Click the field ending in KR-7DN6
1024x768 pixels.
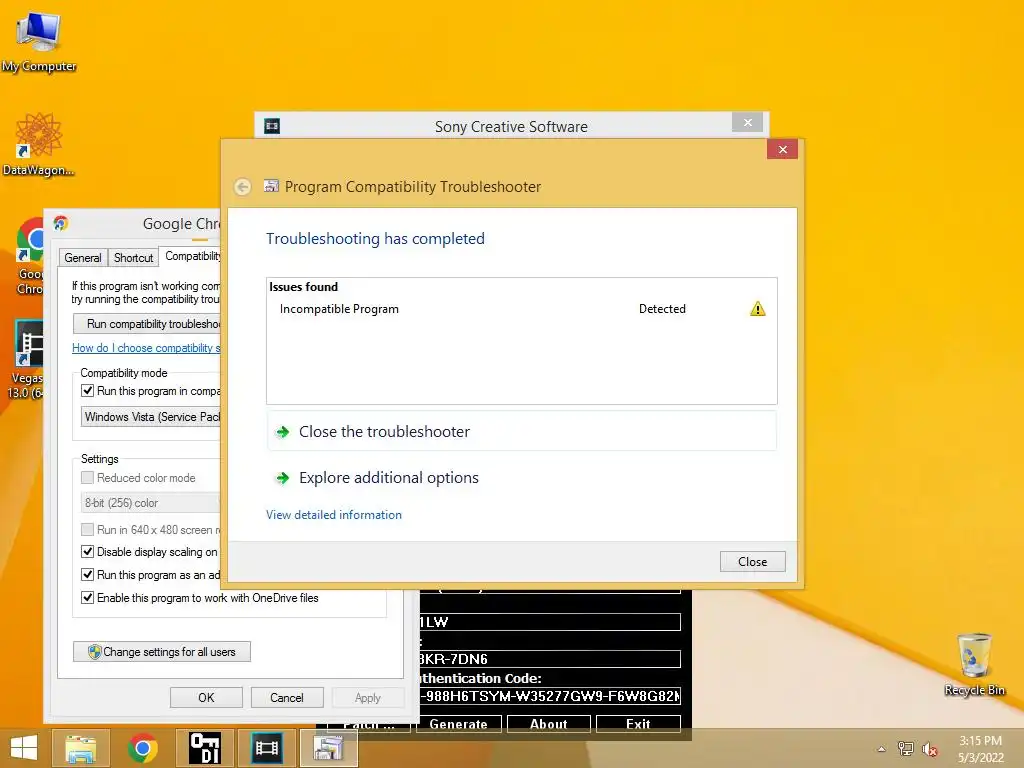(x=550, y=659)
